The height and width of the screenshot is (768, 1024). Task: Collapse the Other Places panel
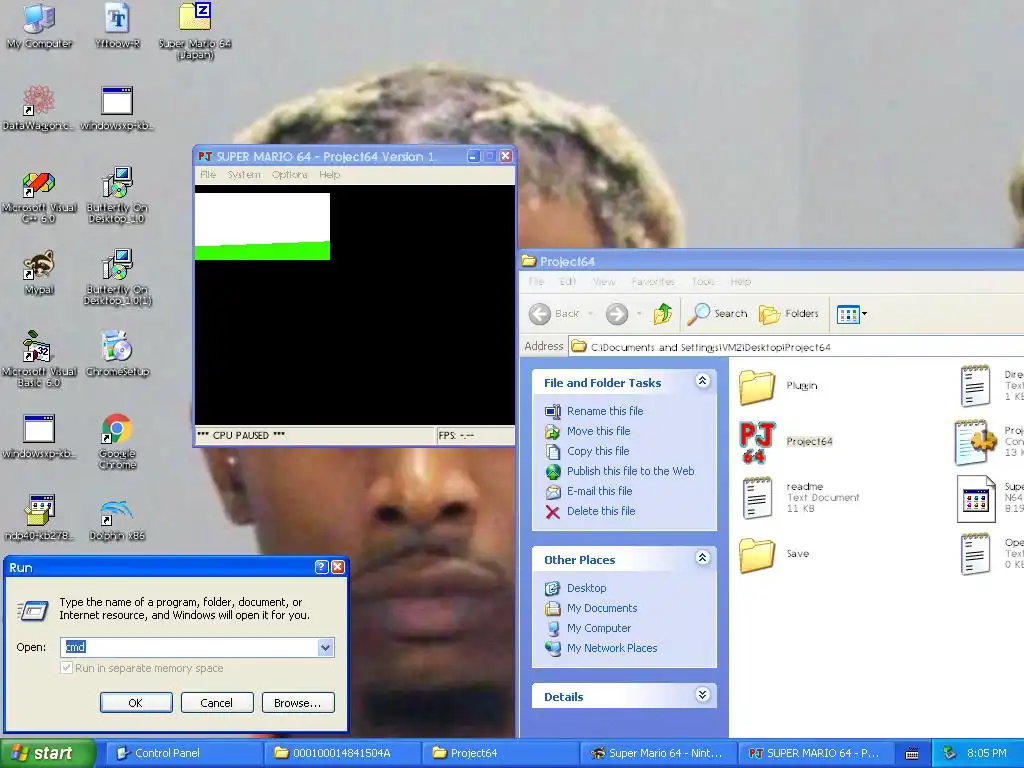click(x=703, y=558)
